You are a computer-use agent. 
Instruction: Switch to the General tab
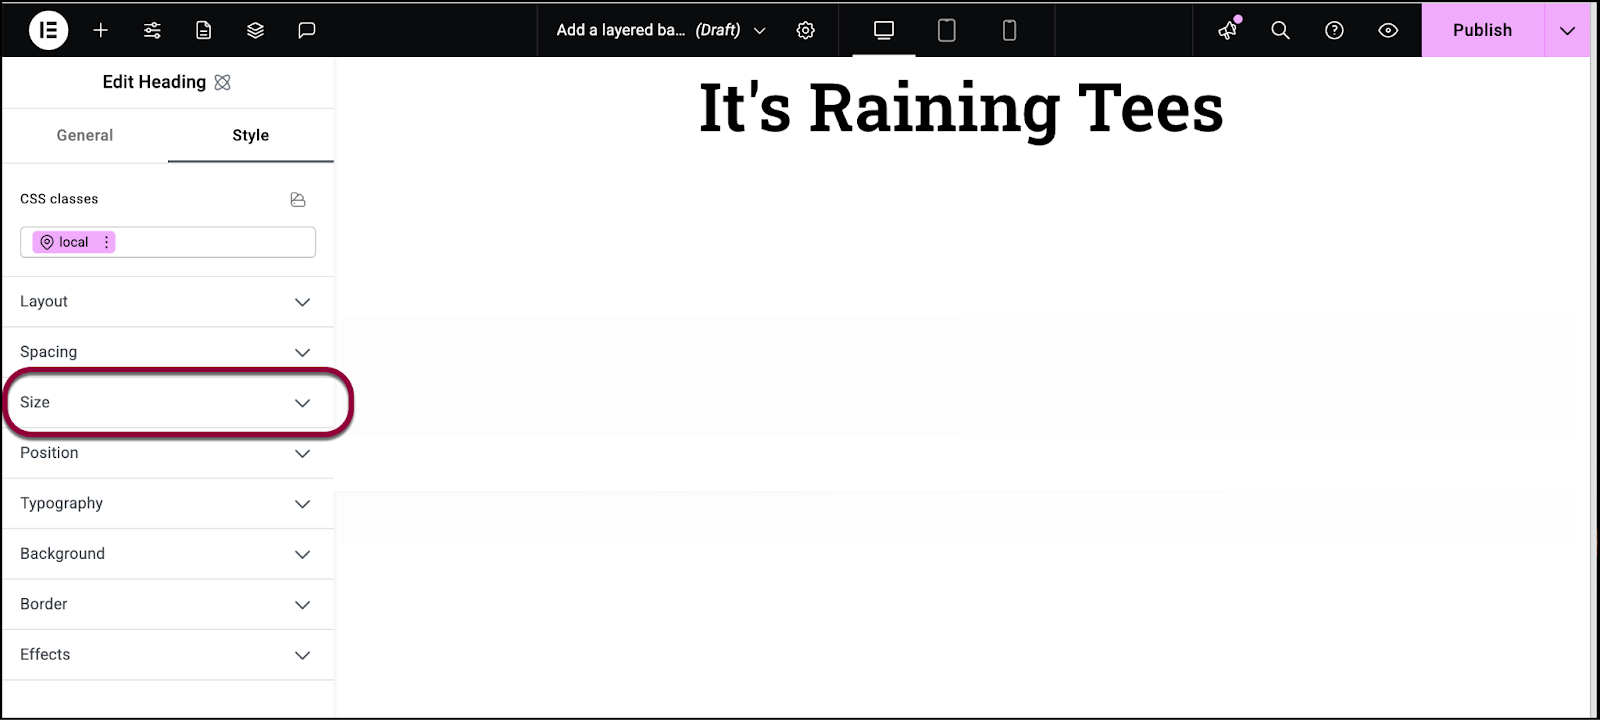tap(85, 135)
